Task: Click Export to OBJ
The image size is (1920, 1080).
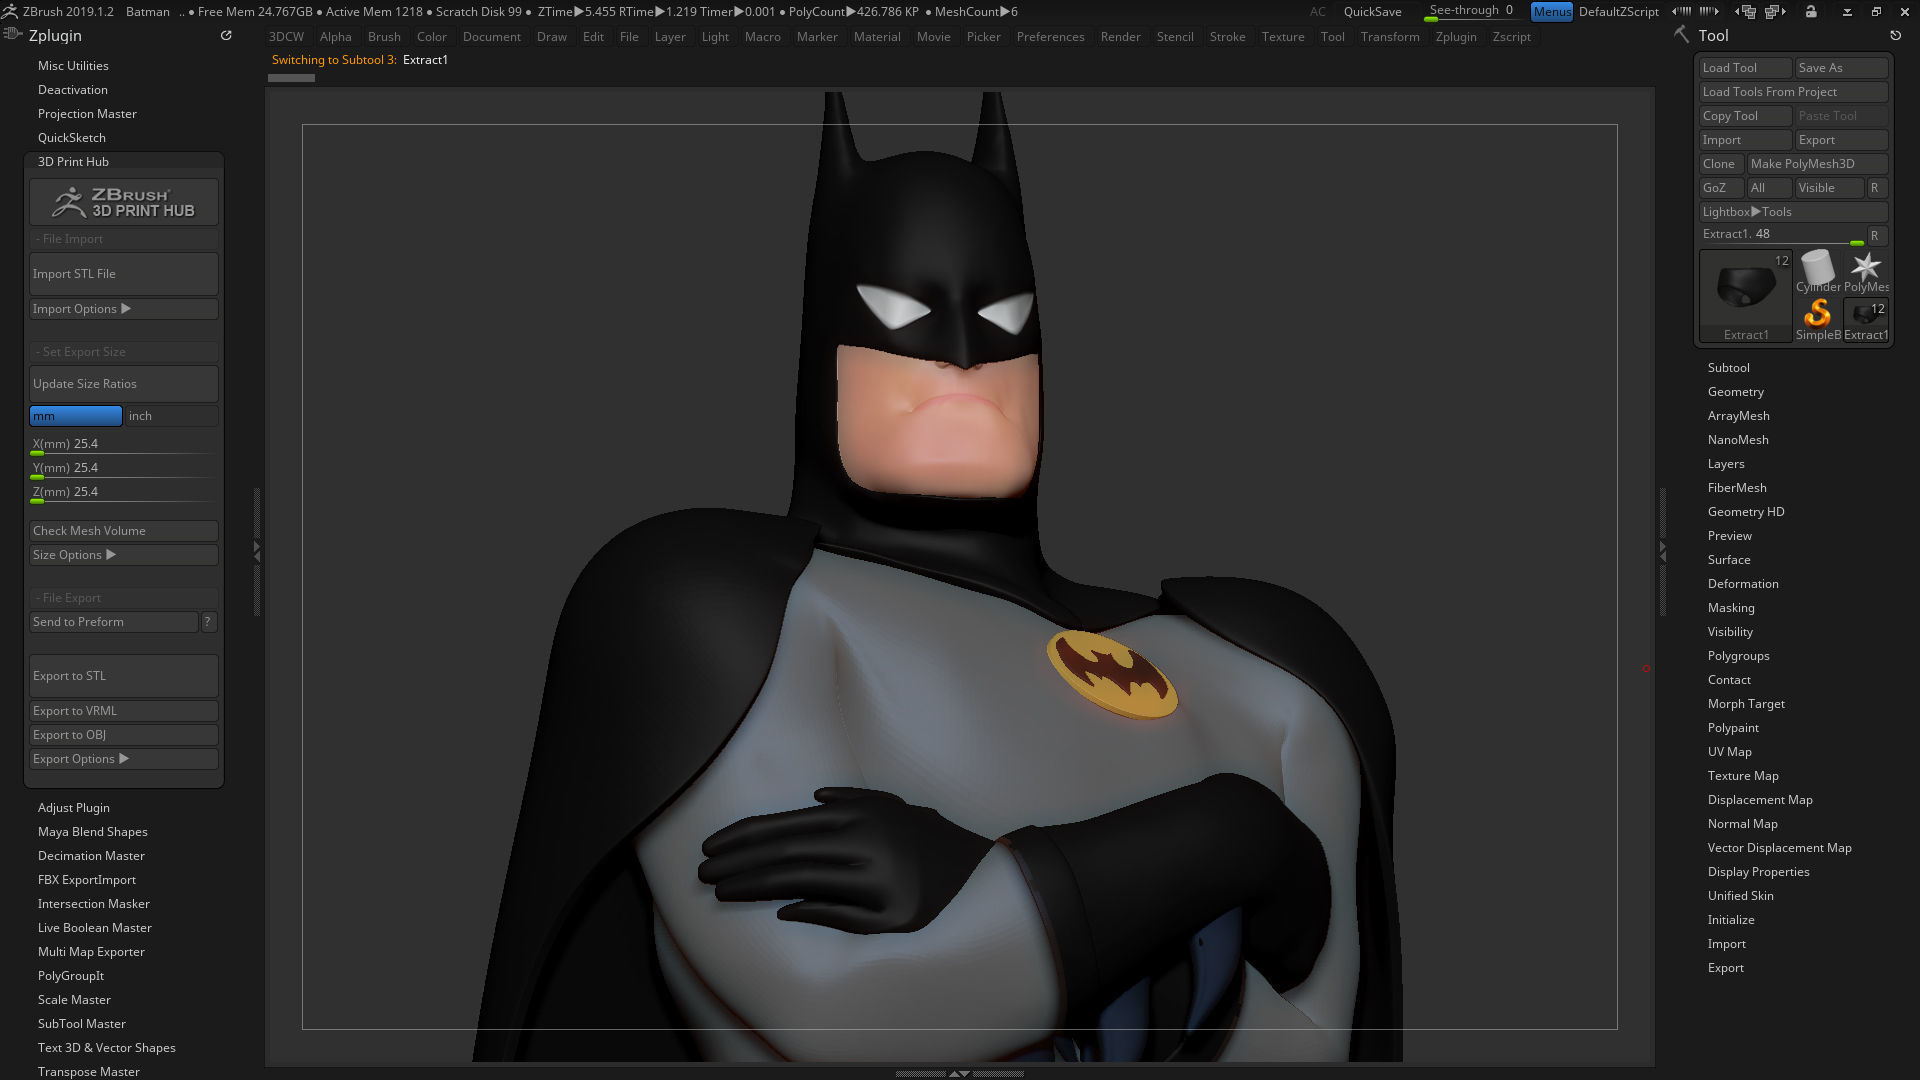Action: point(124,735)
